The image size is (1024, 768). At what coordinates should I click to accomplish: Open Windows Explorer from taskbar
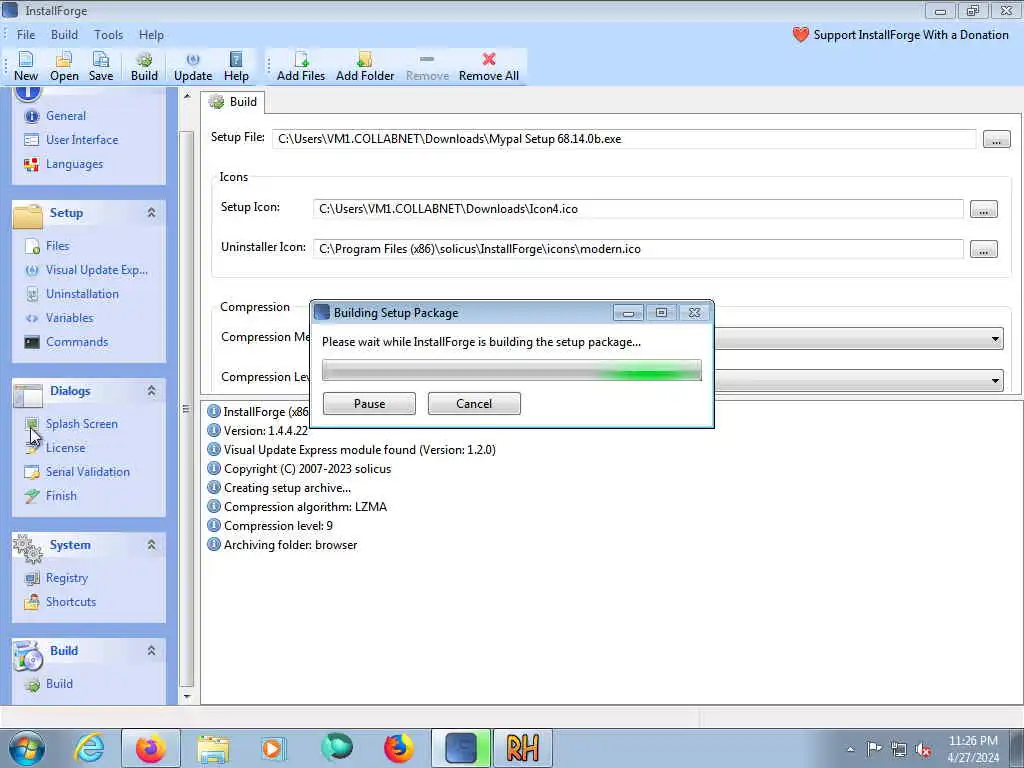click(x=213, y=748)
